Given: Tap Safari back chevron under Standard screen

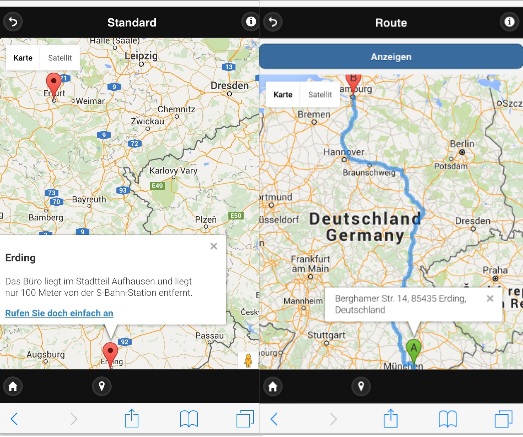Looking at the screenshot, I should [14, 419].
